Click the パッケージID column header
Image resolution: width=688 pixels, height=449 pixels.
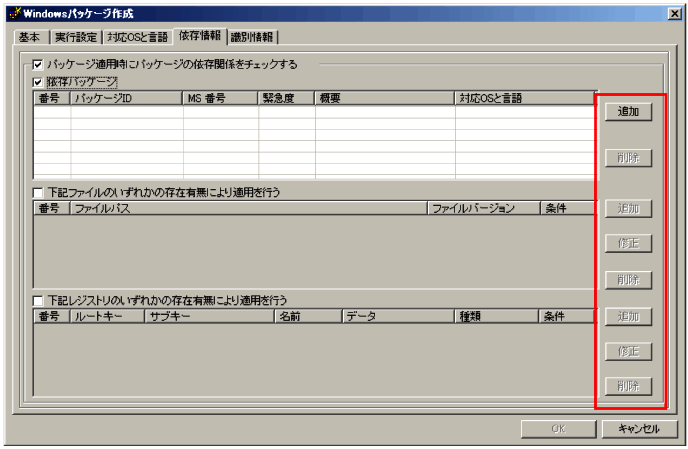[126, 98]
